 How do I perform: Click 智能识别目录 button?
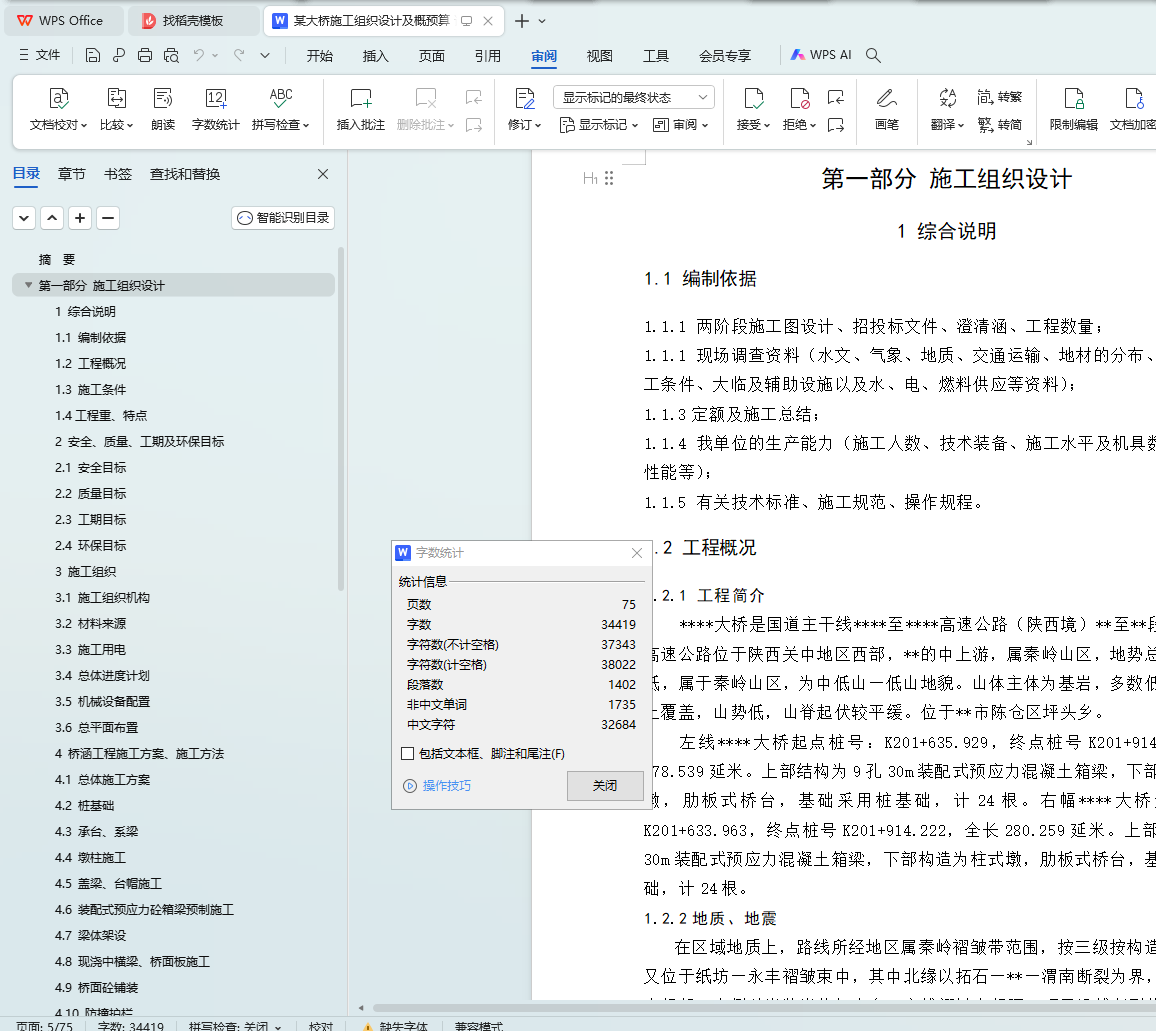pos(283,218)
